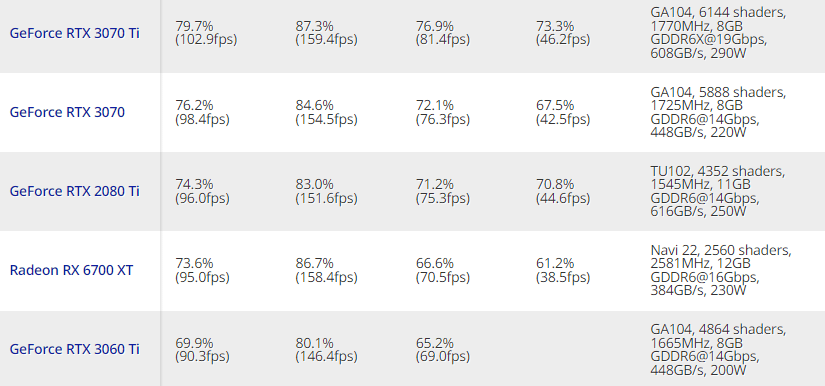Click the 87.3% (159.4fps) cell
The width and height of the screenshot is (825, 386).
(326, 33)
